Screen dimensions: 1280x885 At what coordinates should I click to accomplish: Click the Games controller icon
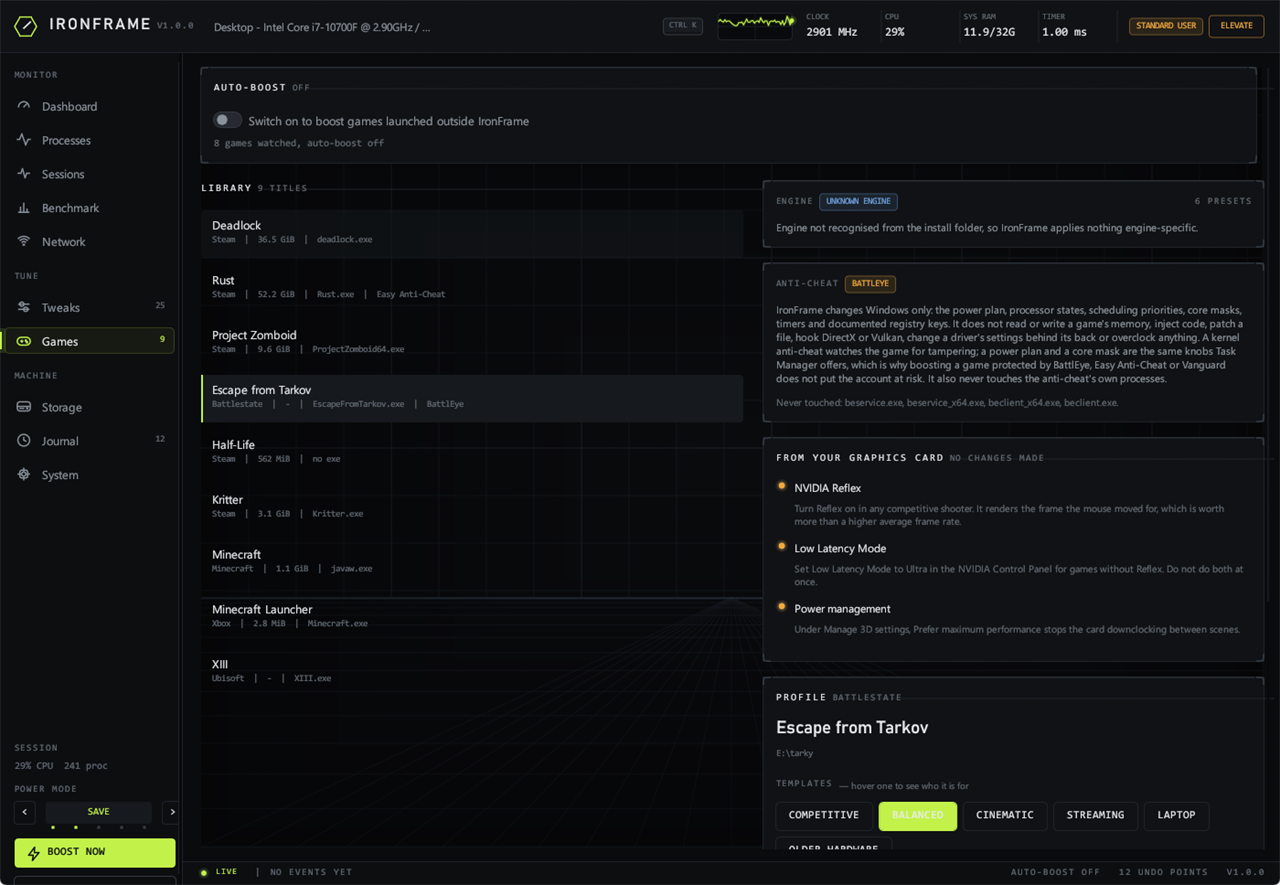[24, 341]
